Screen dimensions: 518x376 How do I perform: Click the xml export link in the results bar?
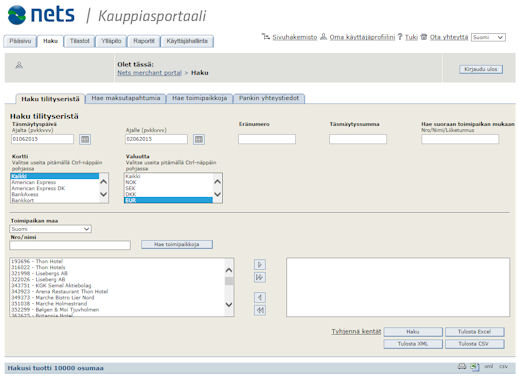coord(489,367)
